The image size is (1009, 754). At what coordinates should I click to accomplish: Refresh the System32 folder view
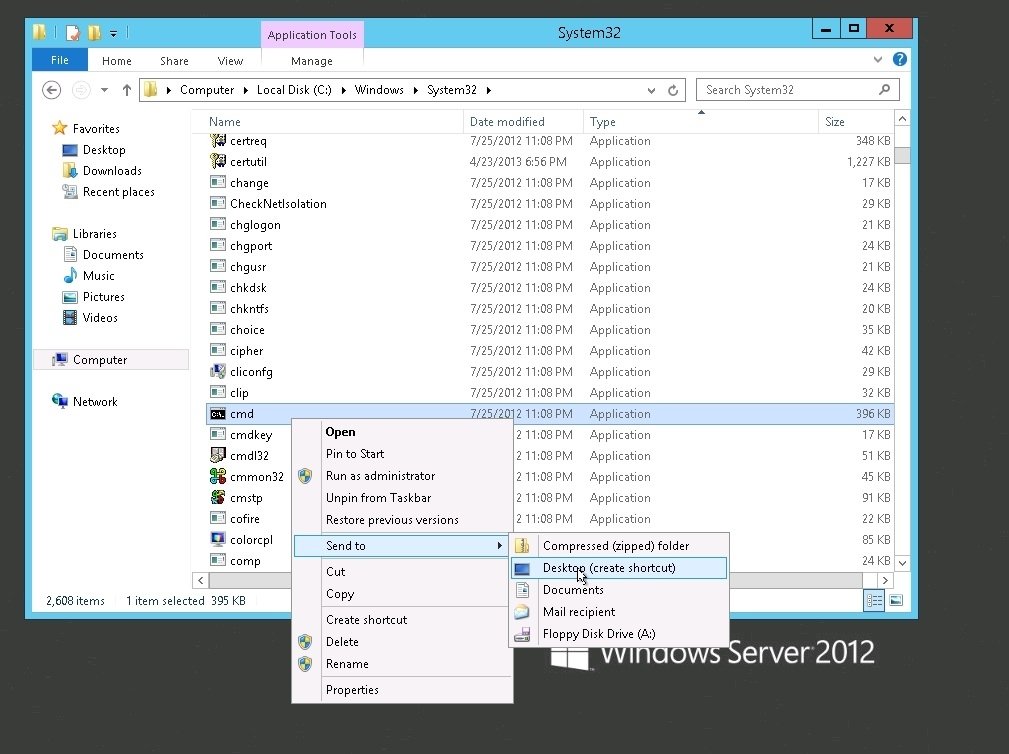pos(673,90)
